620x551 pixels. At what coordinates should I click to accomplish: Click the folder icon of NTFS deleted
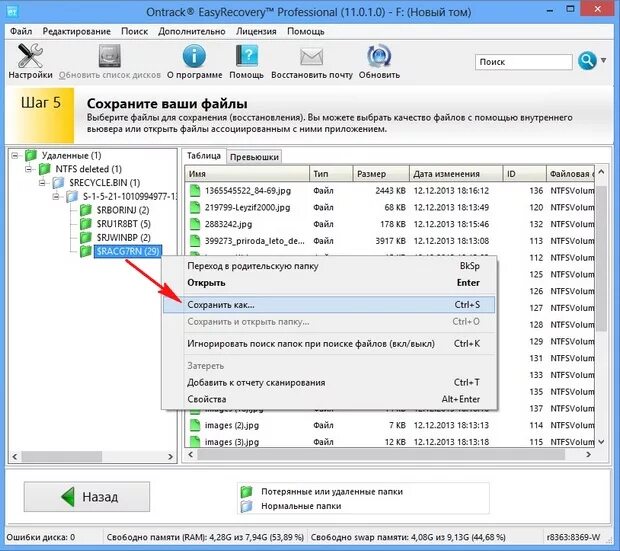[x=45, y=169]
